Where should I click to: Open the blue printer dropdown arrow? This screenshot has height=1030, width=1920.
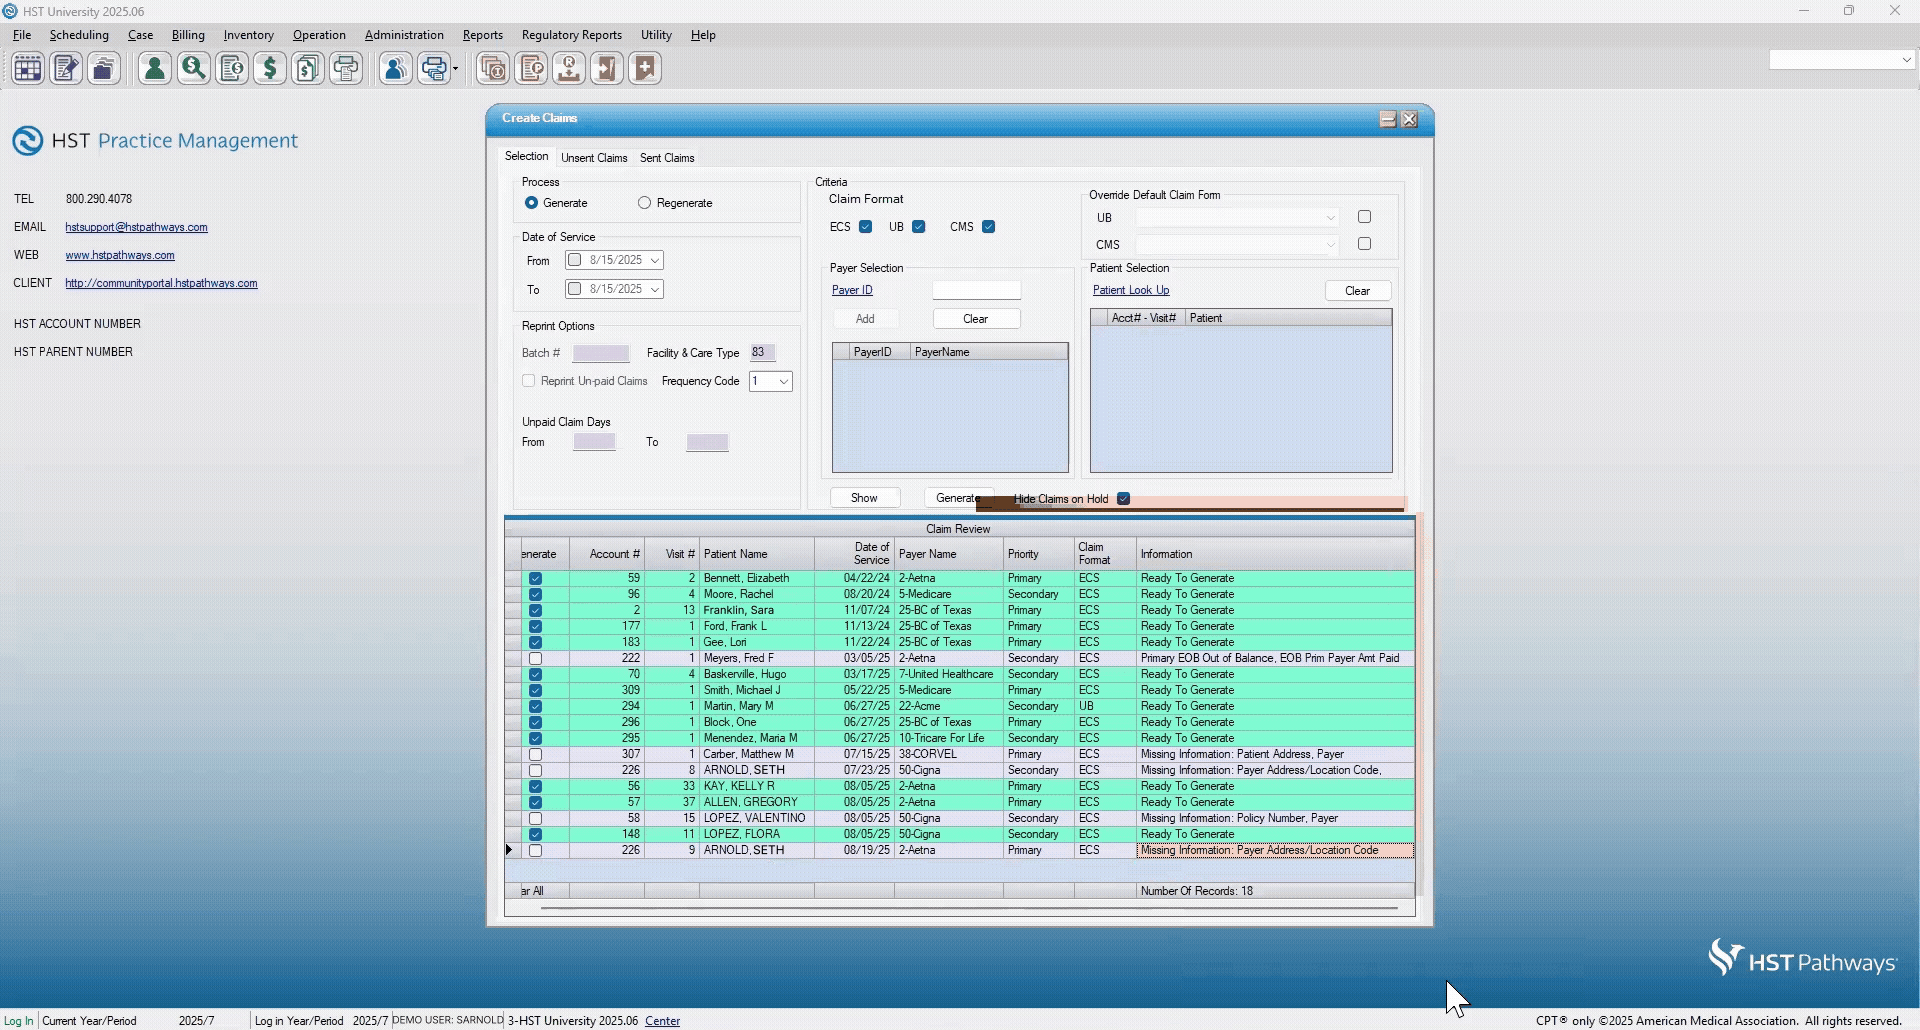[456, 69]
